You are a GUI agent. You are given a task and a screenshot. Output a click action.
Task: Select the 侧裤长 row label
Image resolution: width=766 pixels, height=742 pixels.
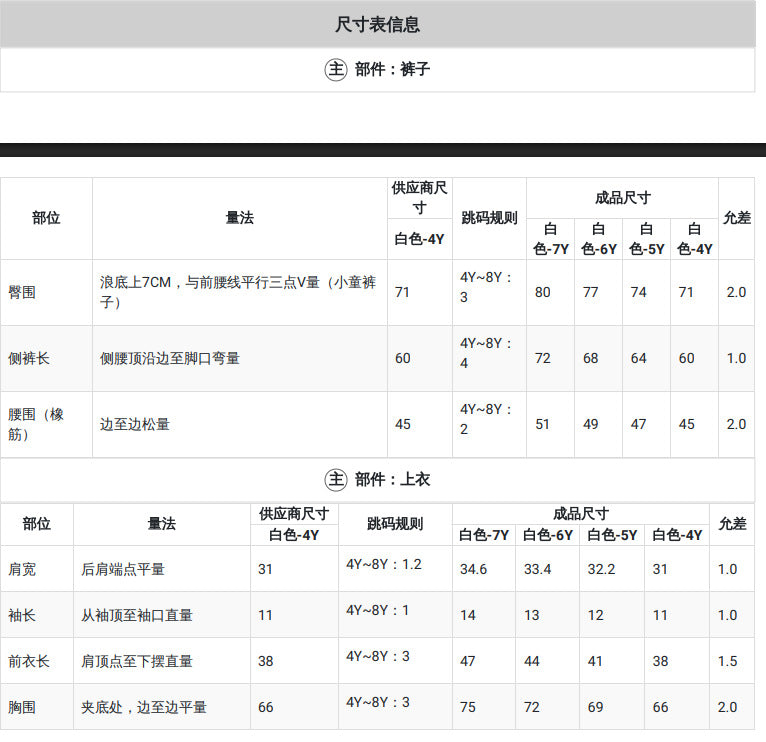pos(29,358)
